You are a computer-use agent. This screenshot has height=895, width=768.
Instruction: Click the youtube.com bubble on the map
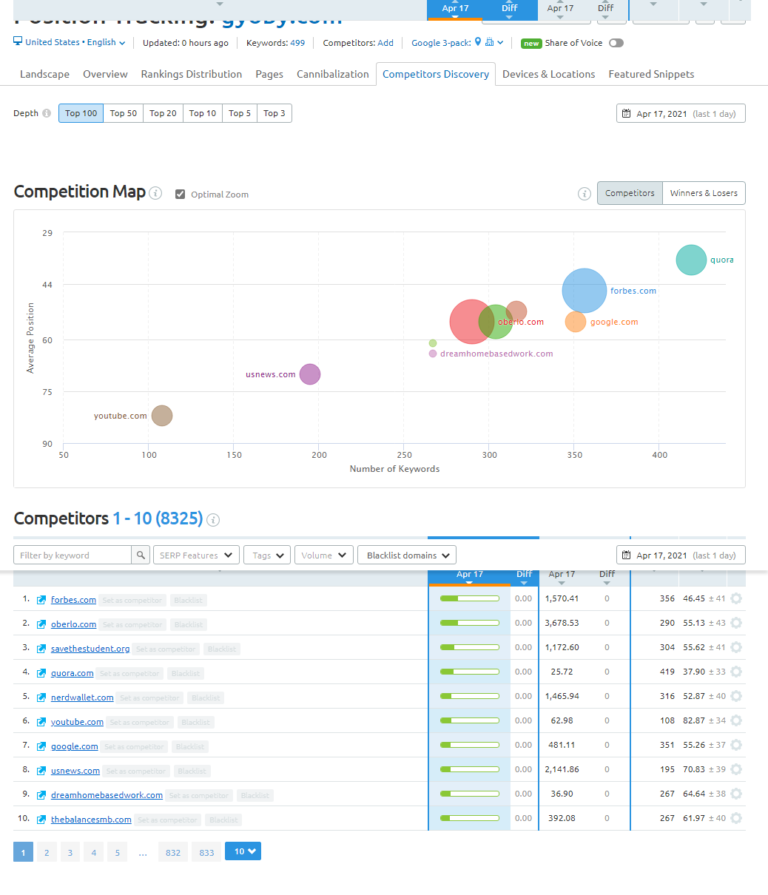(x=162, y=416)
